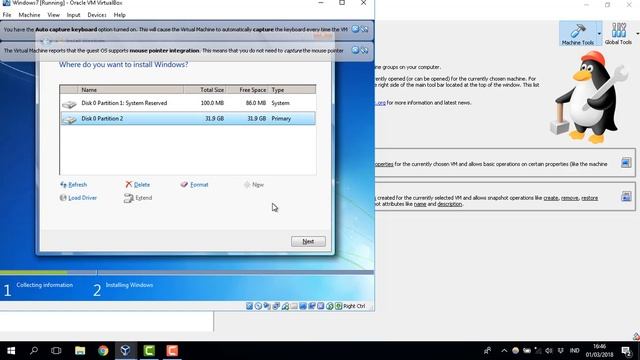Dismiss the Auto capture keyboard notification
The image size is (640, 360).
pyautogui.click(x=355, y=29)
